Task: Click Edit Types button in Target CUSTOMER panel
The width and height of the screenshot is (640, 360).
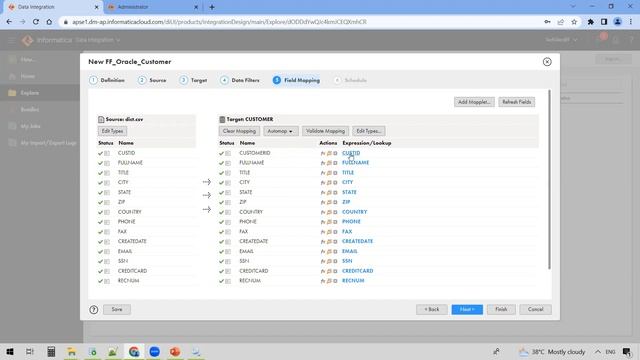Action: [x=369, y=131]
